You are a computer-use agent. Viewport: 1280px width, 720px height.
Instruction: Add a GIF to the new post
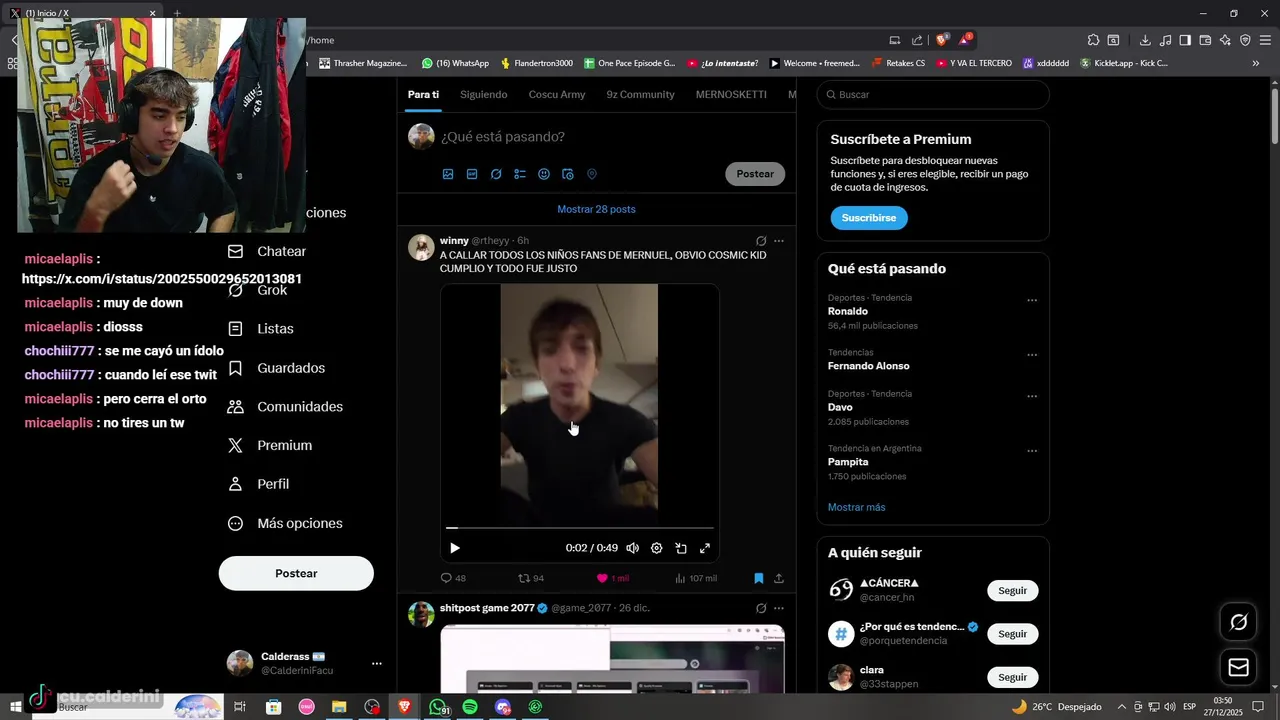pos(472,174)
